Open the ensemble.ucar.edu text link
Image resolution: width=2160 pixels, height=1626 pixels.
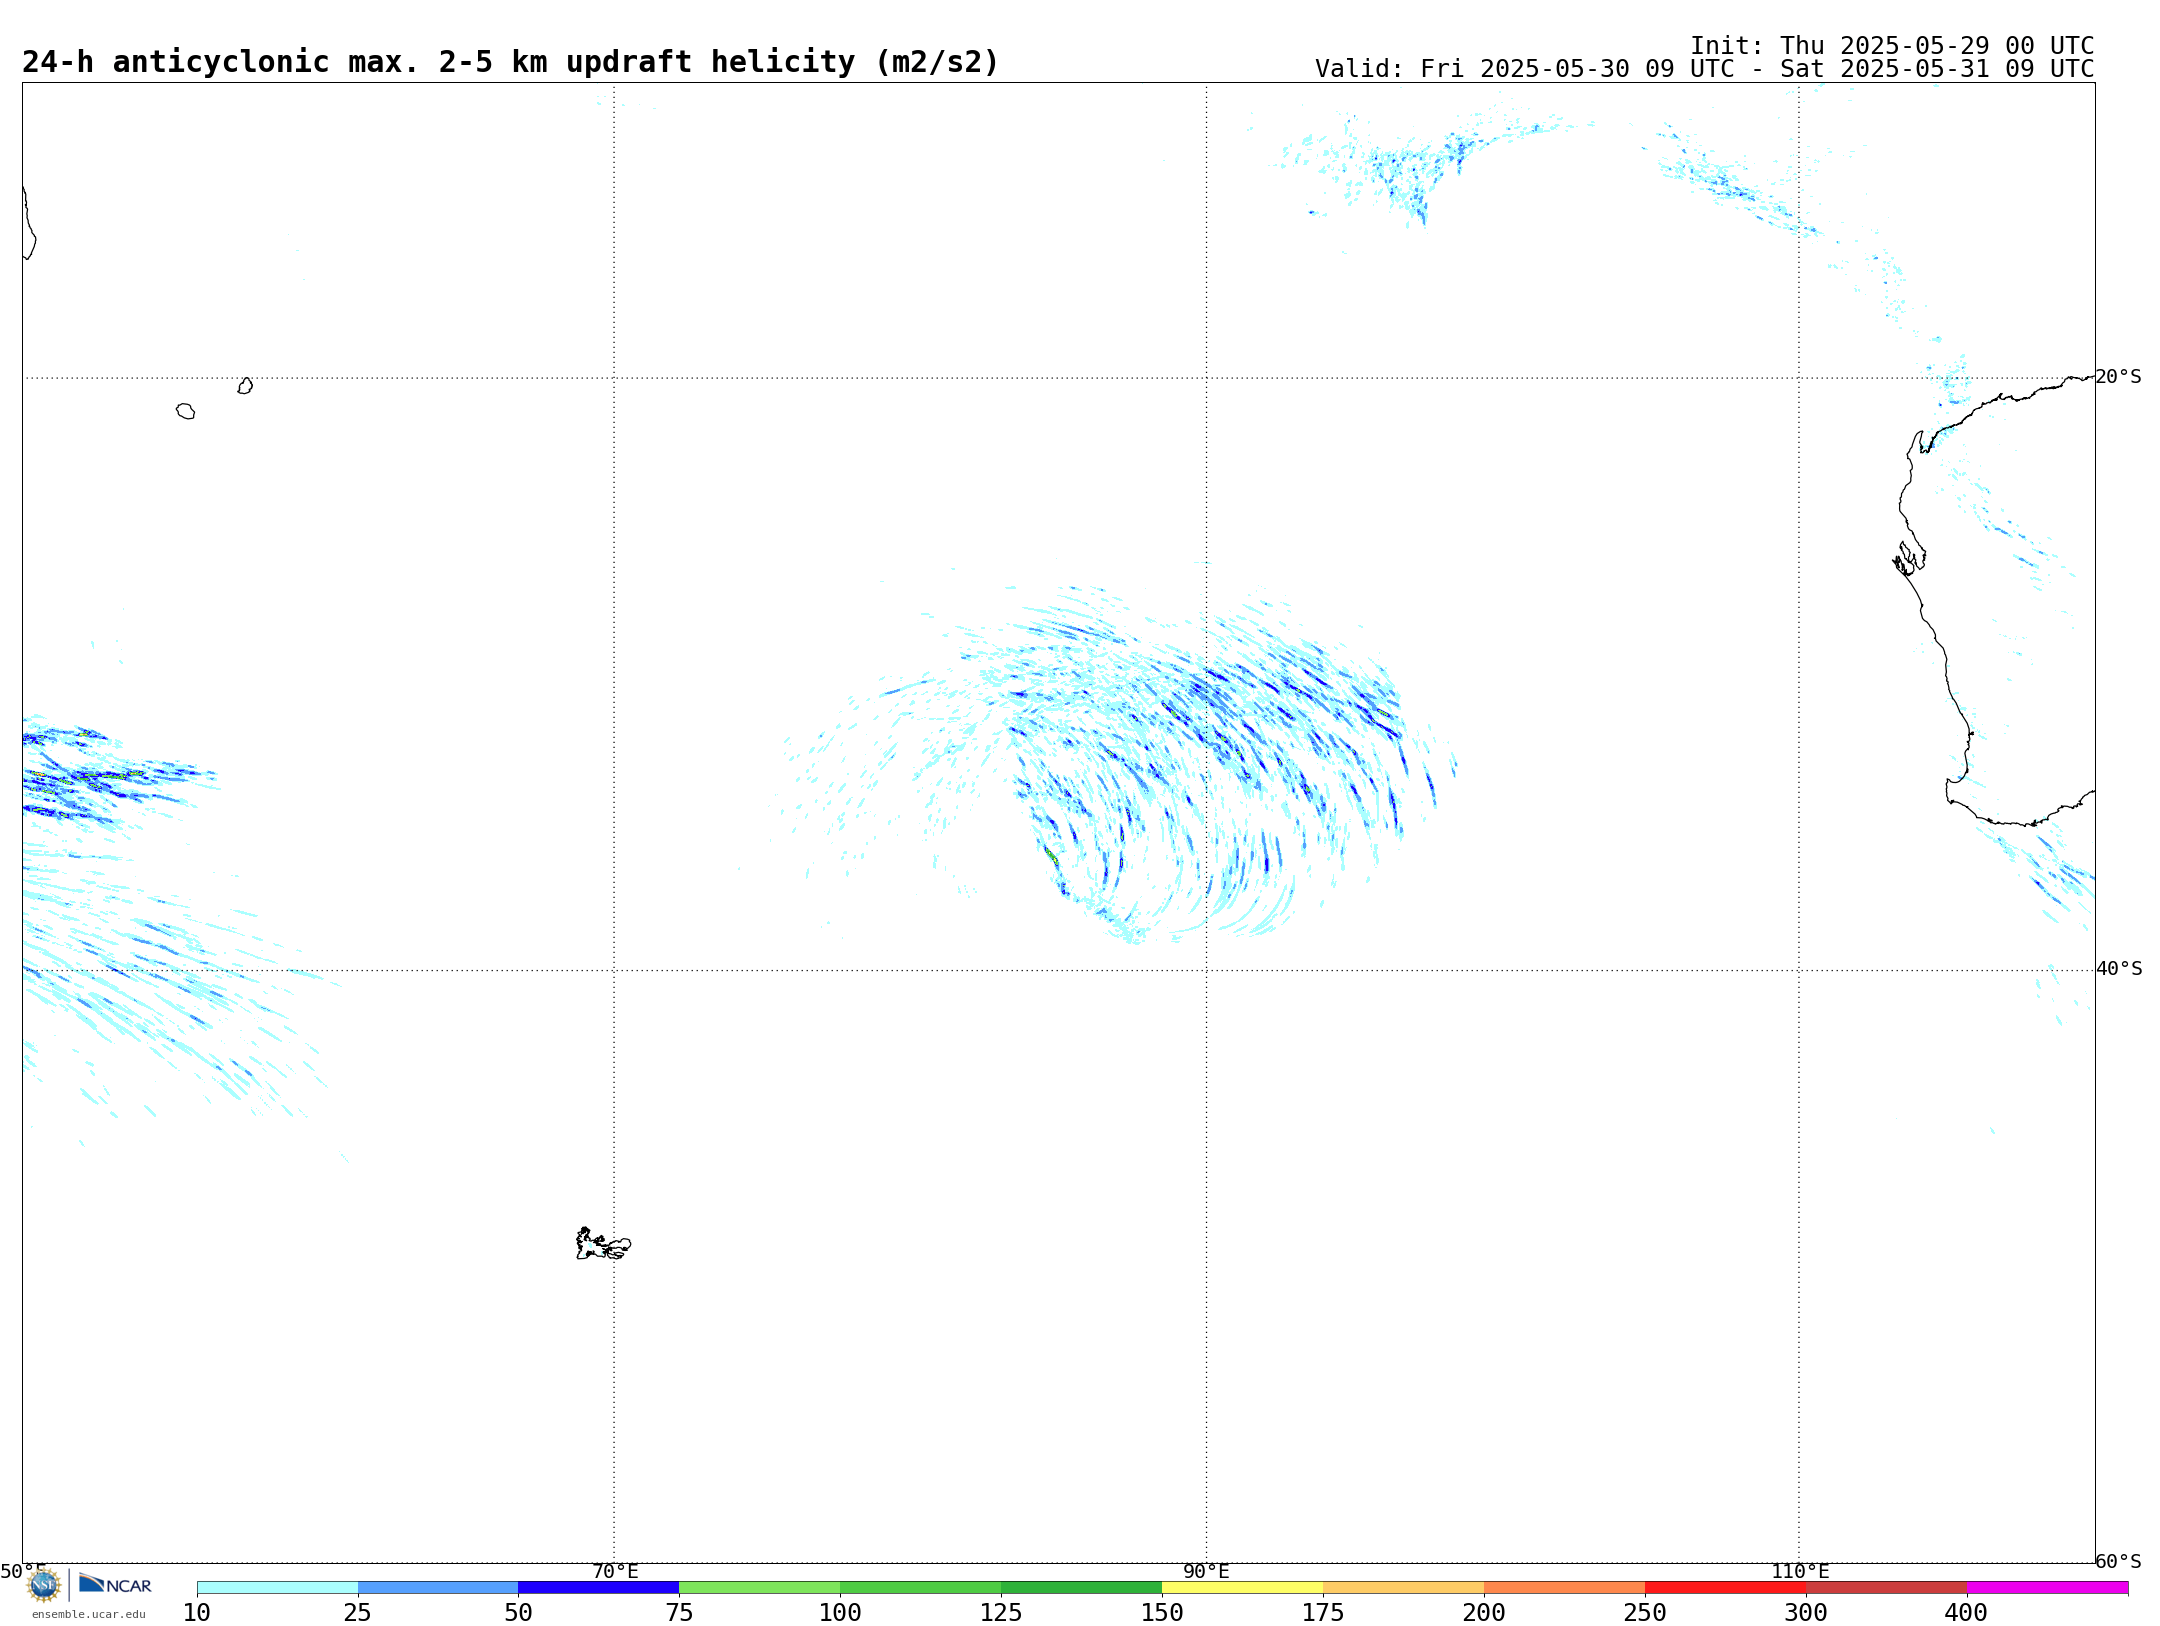(89, 1614)
